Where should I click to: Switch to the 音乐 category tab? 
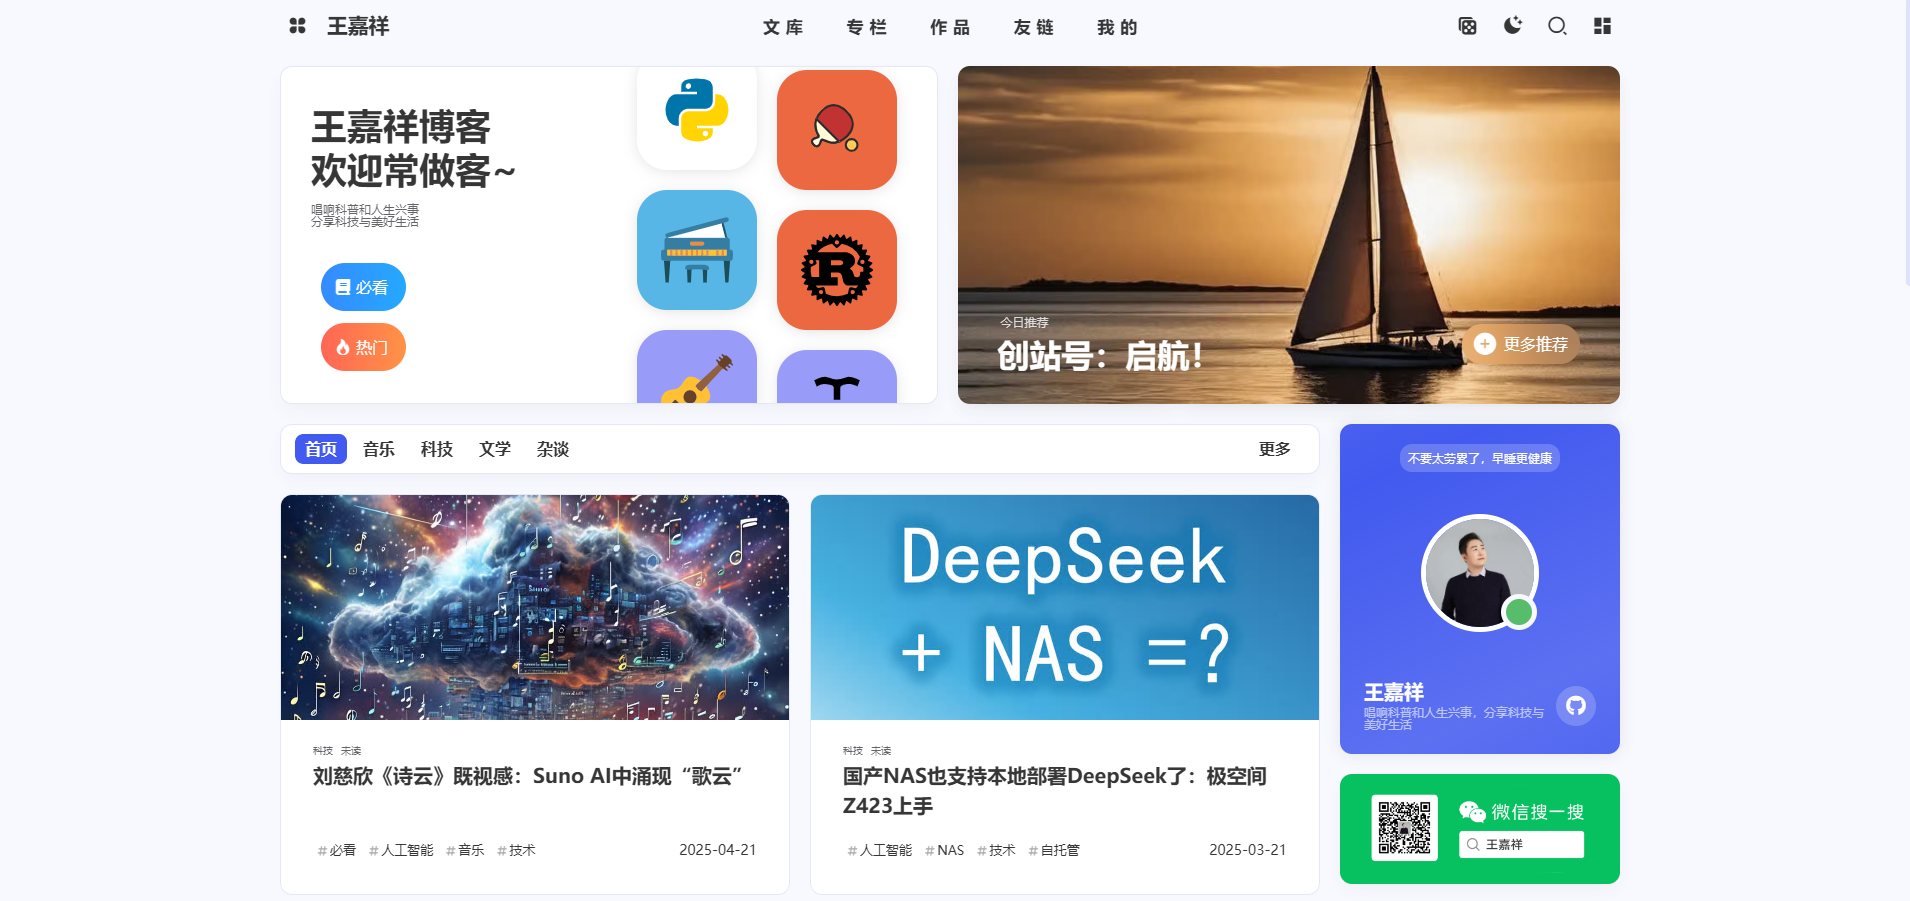[x=379, y=449]
